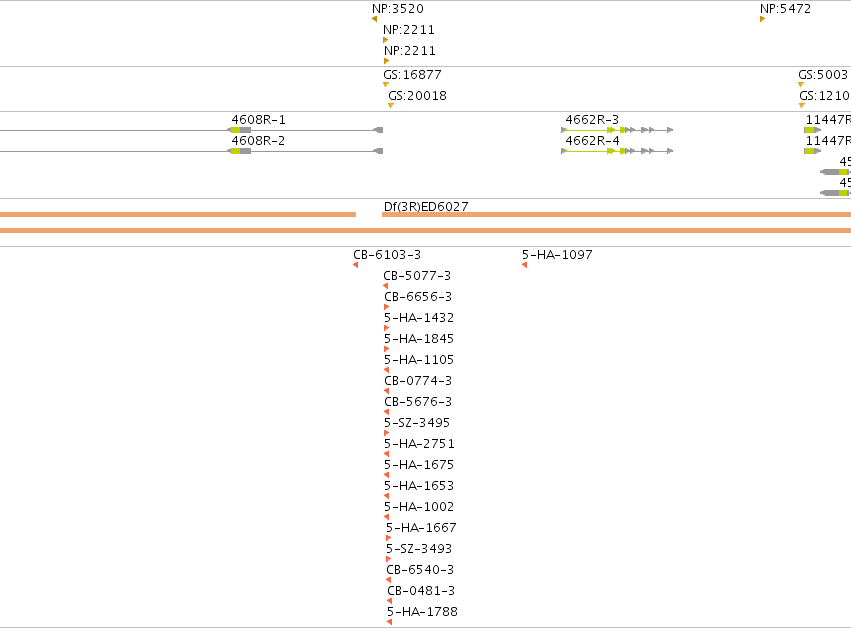
Task: Select the 4662R-3 transcript label
Action: point(592,119)
